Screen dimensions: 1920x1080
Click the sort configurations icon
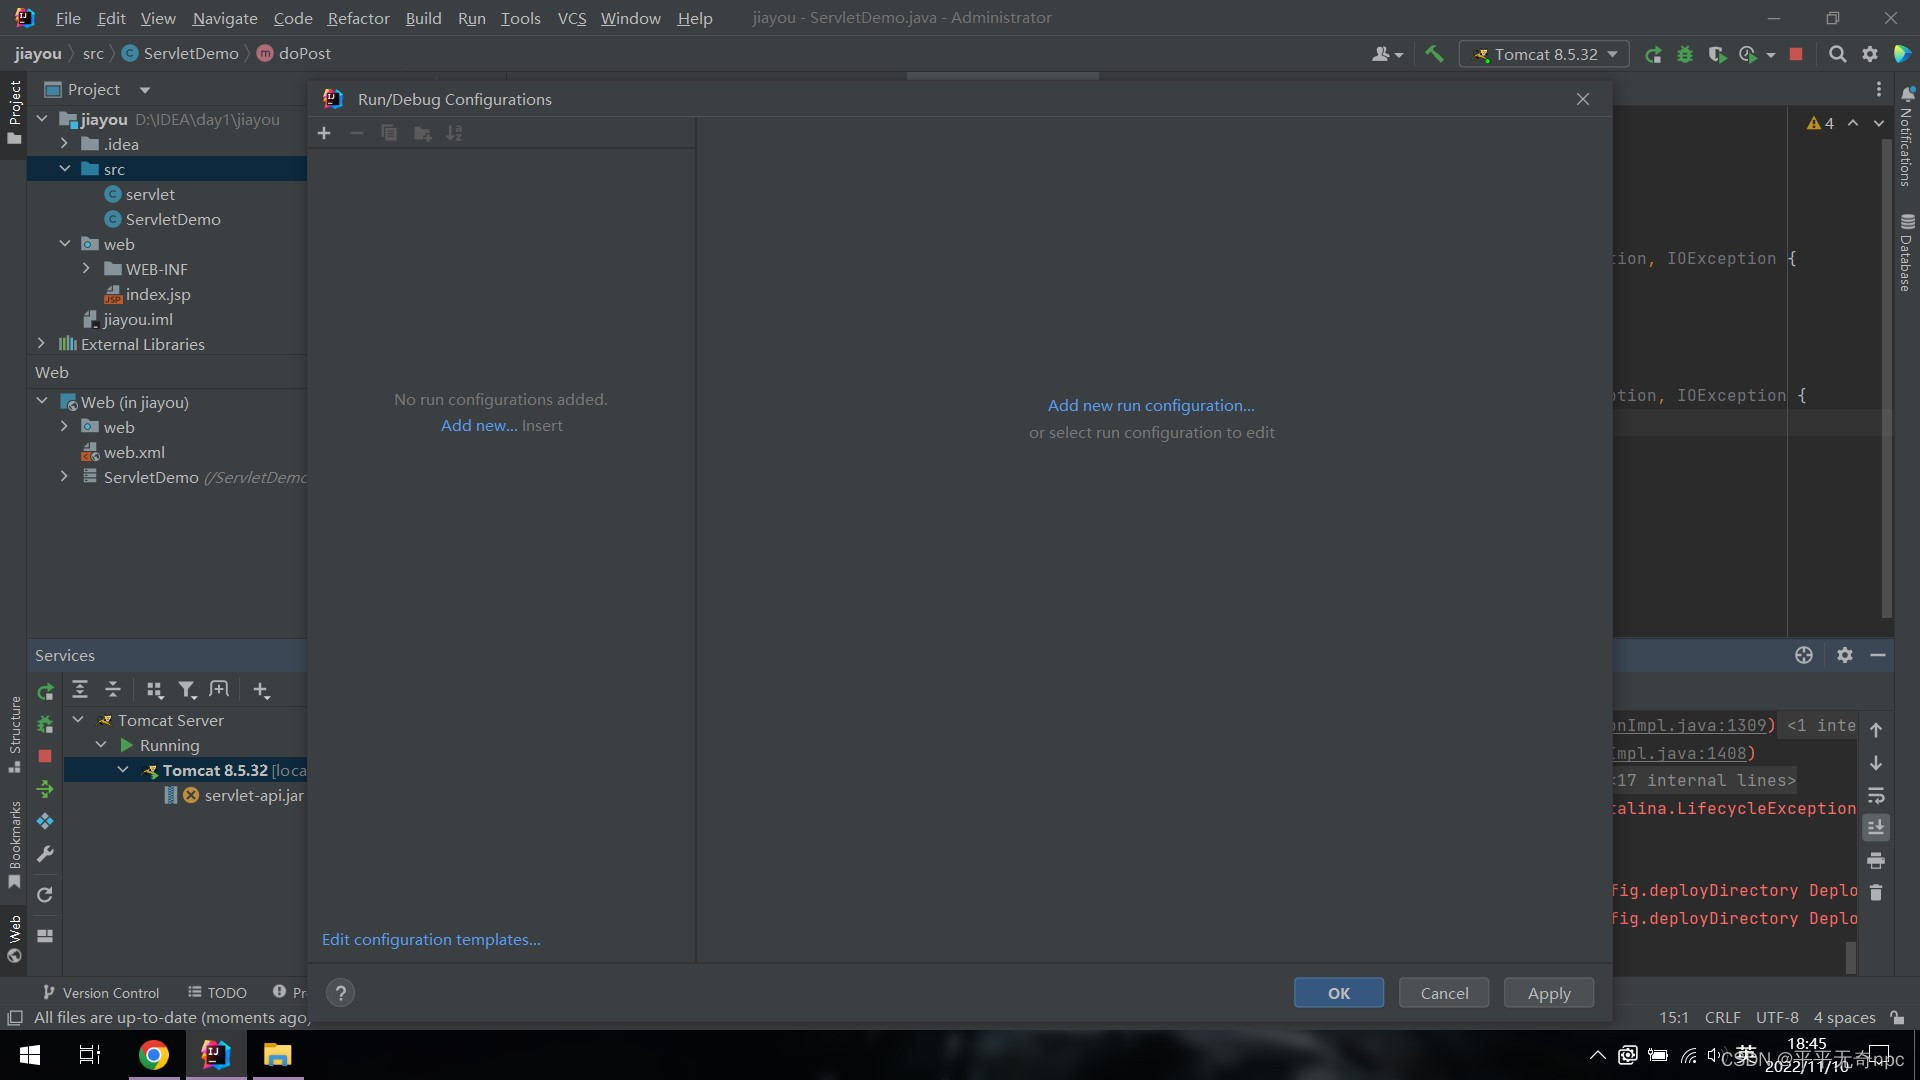pyautogui.click(x=454, y=132)
